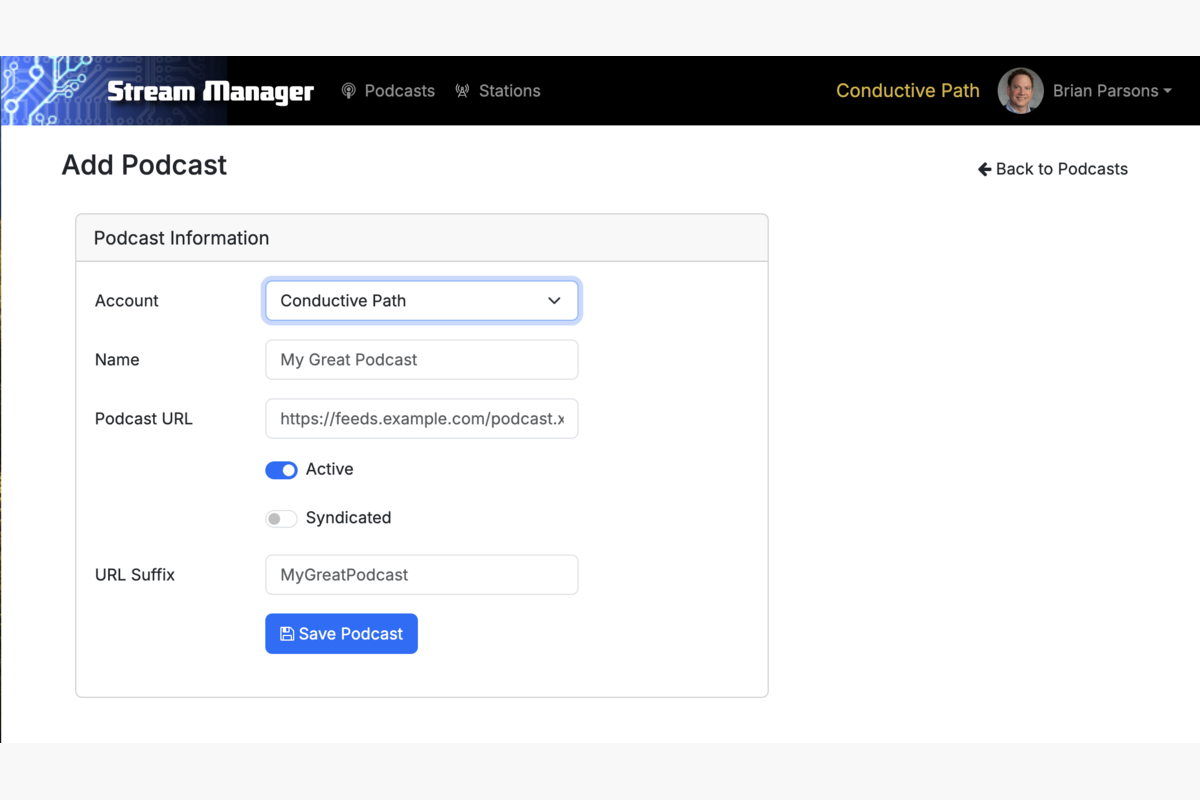Click the Save Podcast button
This screenshot has height=800, width=1200.
coord(341,633)
